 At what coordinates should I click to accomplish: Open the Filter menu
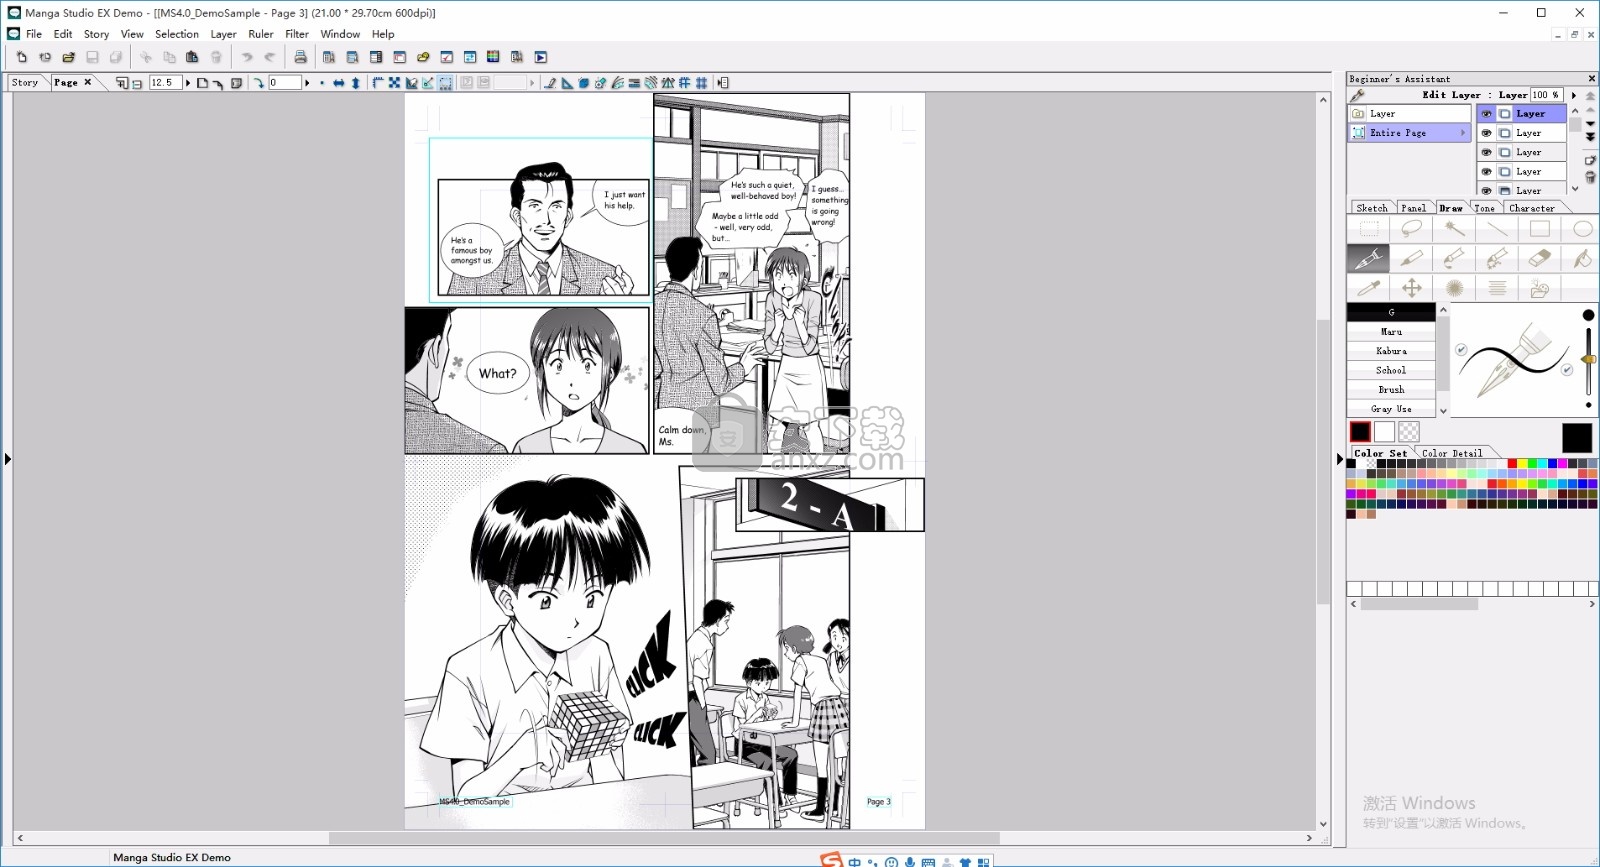(x=297, y=34)
